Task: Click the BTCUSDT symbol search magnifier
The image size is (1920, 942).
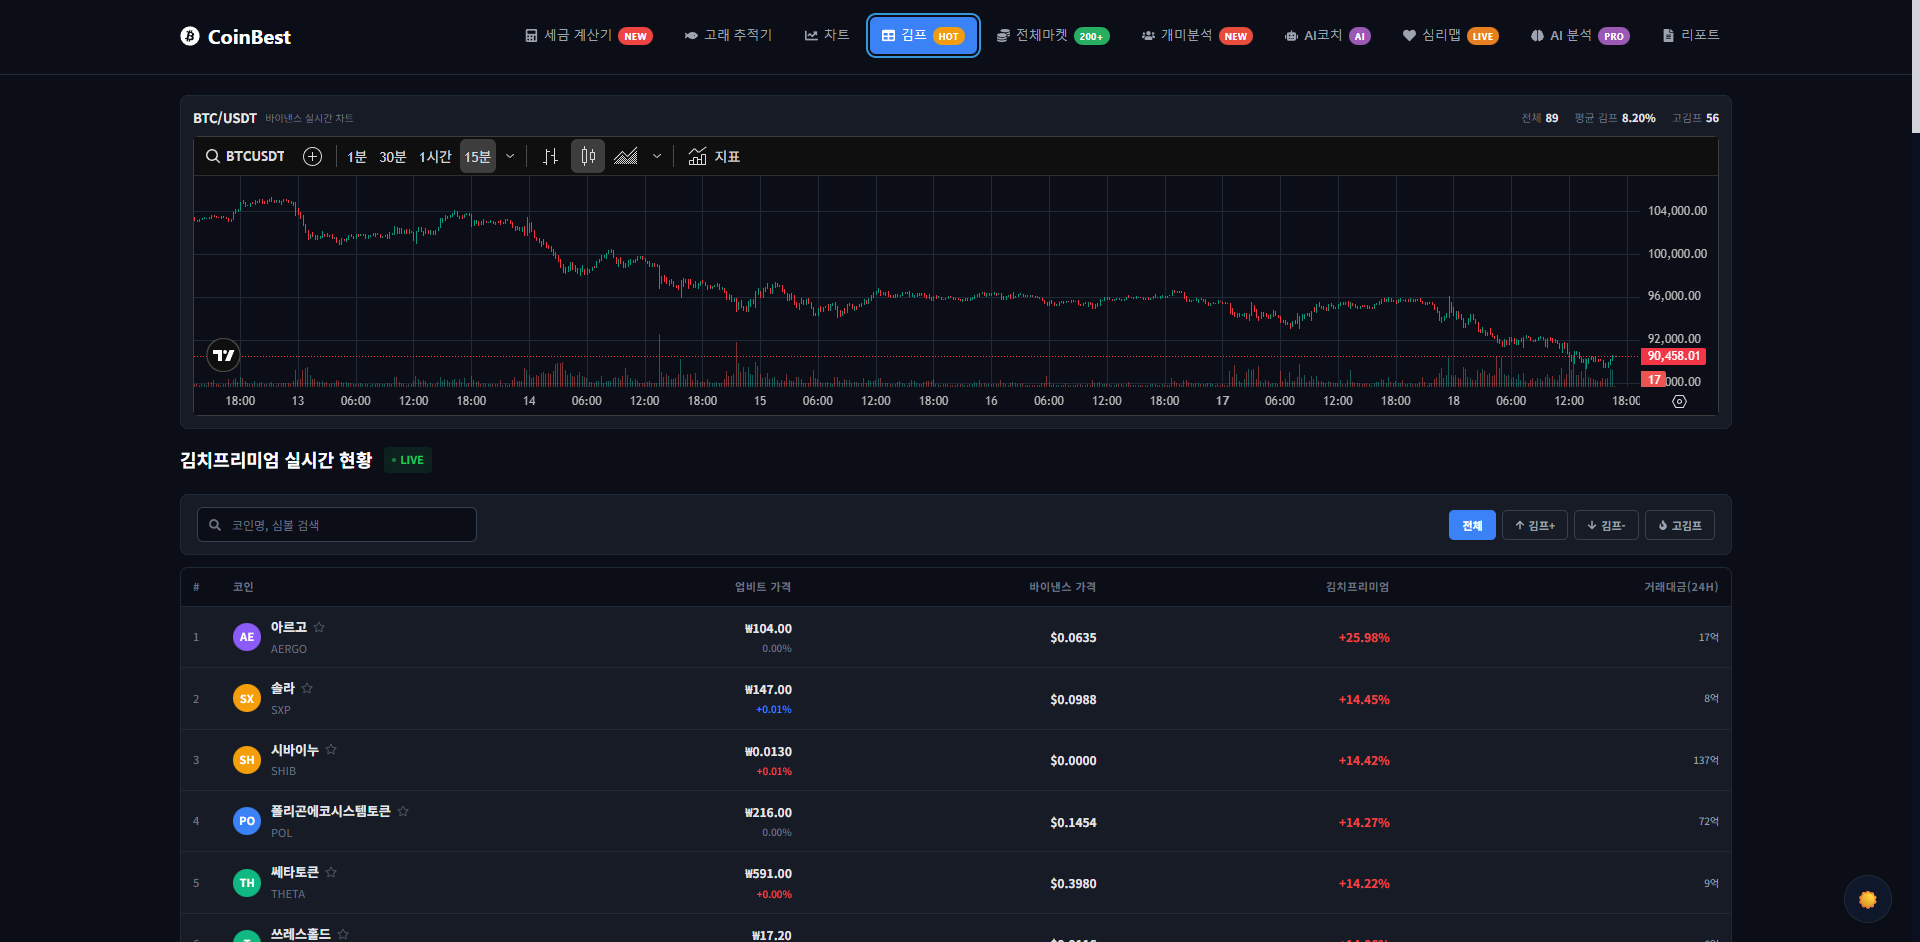Action: point(213,156)
